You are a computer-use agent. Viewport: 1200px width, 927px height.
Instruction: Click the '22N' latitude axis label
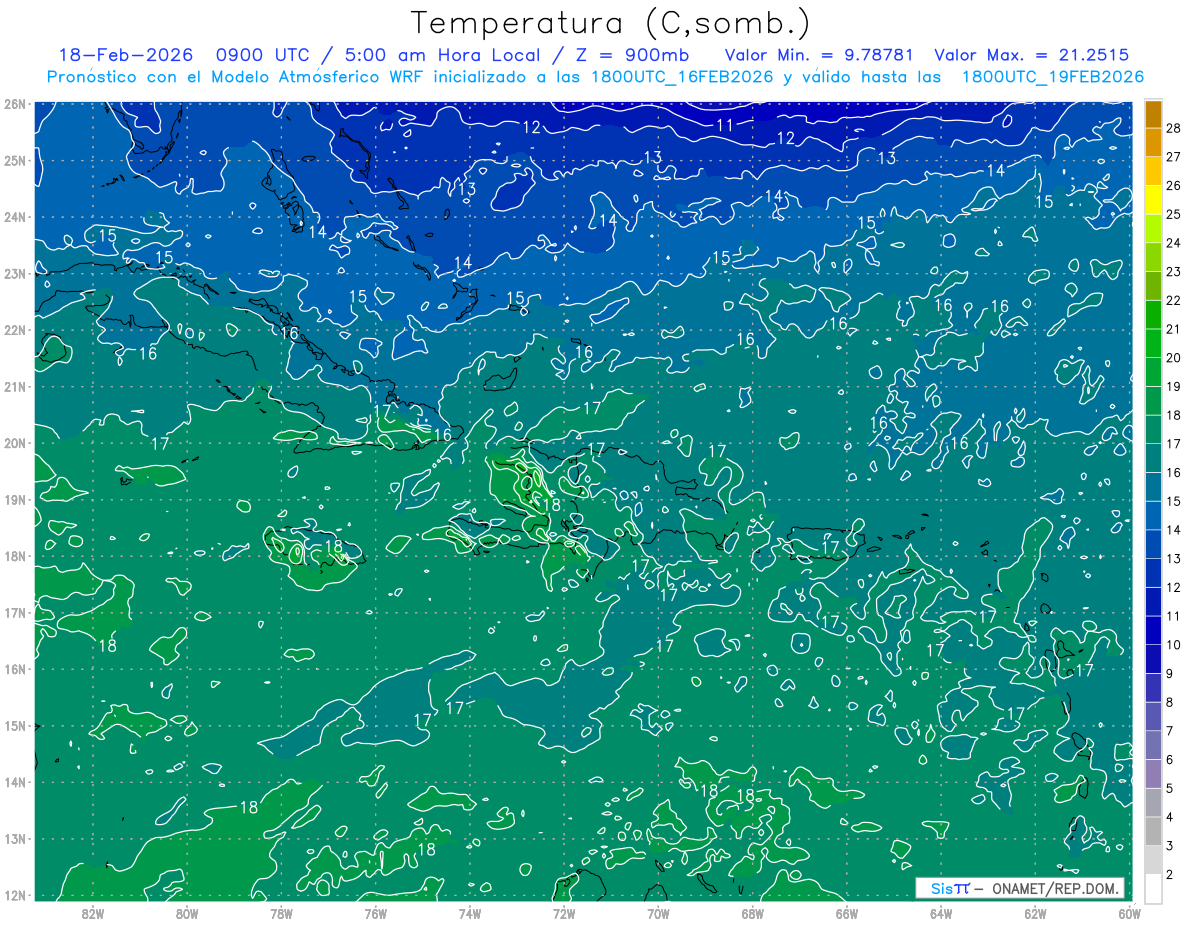point(14,330)
